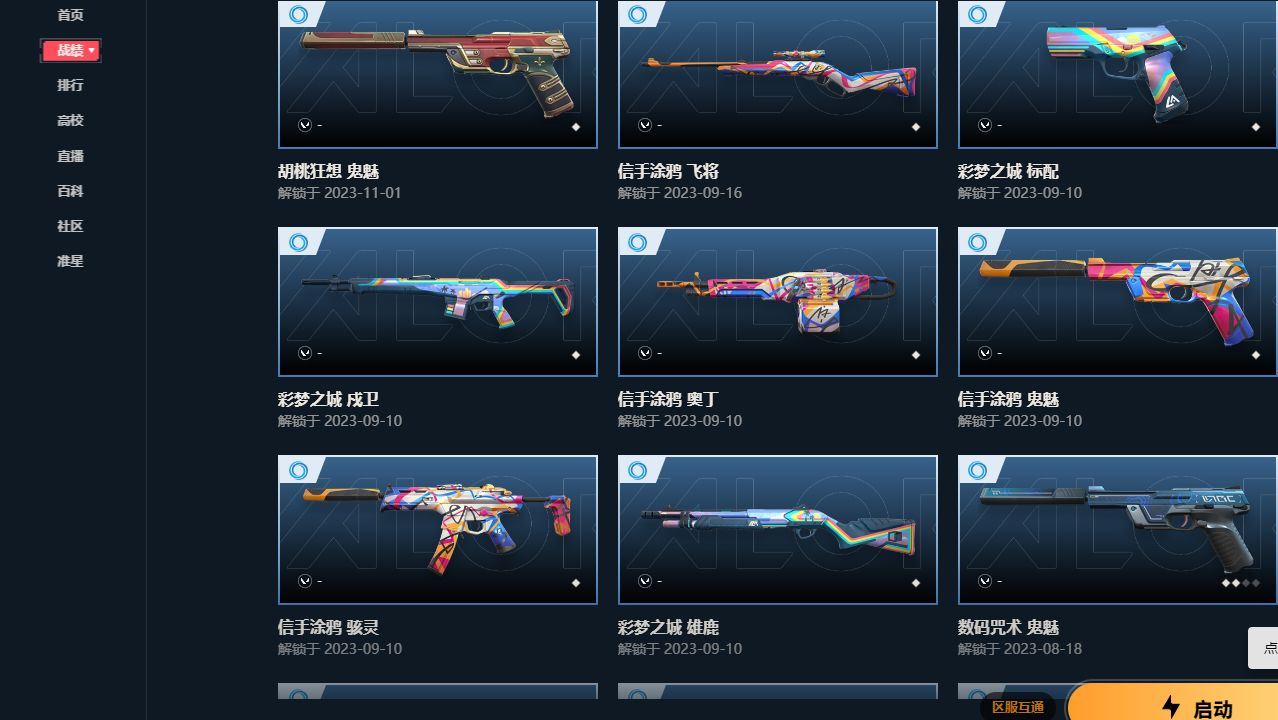Expand the chevron circle on 彩梦之城 雄鹿 card
The width and height of the screenshot is (1278, 720).
tap(645, 581)
